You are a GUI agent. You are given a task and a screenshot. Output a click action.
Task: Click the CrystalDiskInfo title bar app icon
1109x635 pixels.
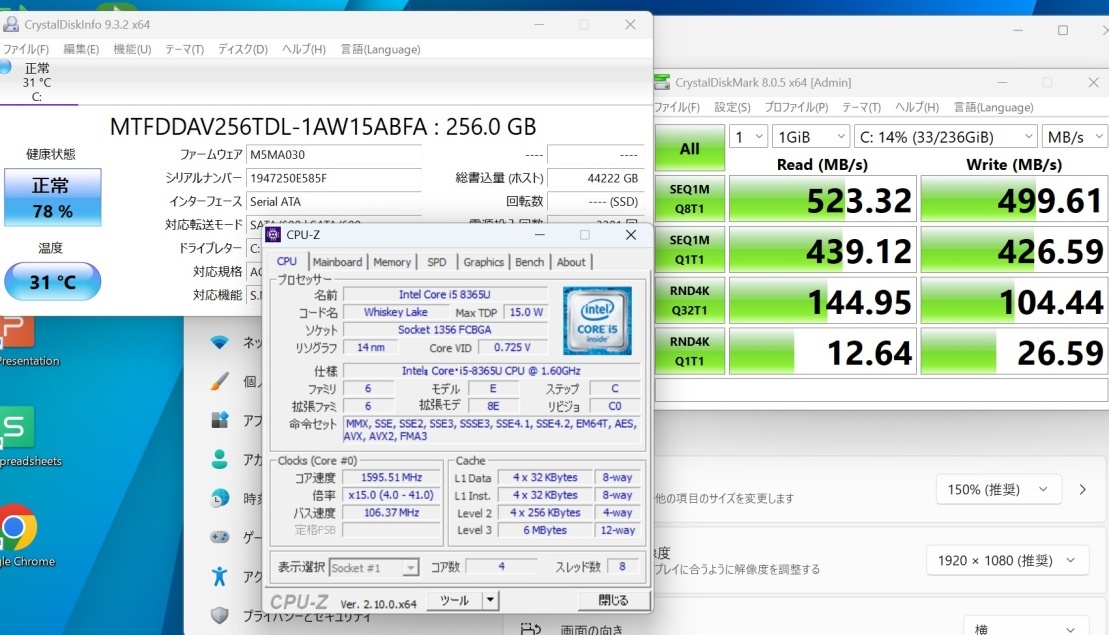[x=11, y=24]
